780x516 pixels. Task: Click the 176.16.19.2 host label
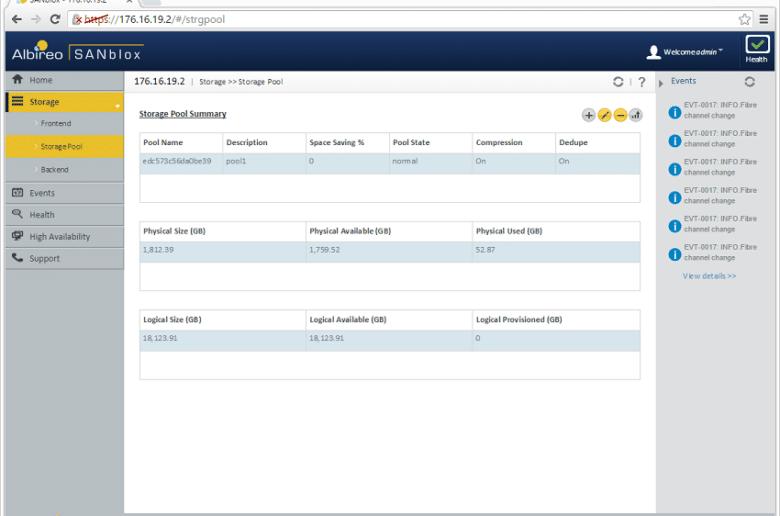click(x=159, y=81)
